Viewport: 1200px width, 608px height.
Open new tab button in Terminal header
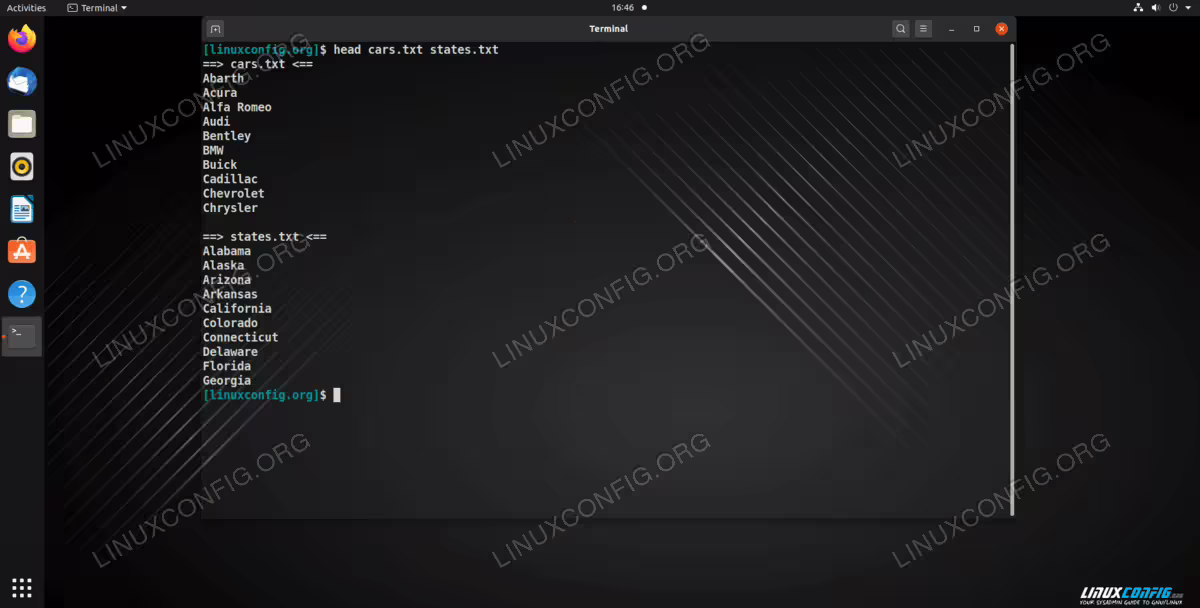coord(216,29)
